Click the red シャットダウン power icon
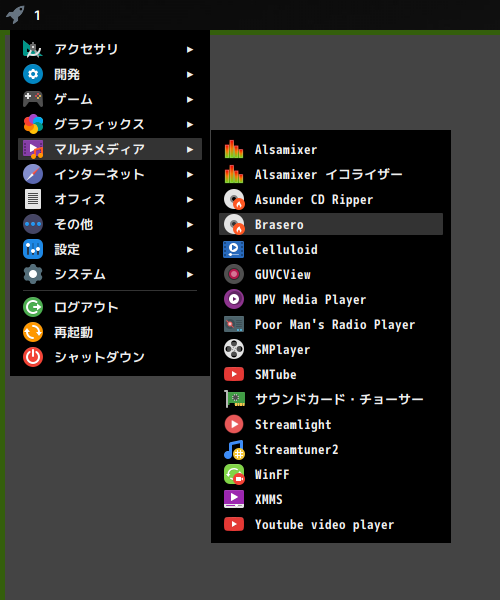The image size is (500, 600). tap(33, 357)
